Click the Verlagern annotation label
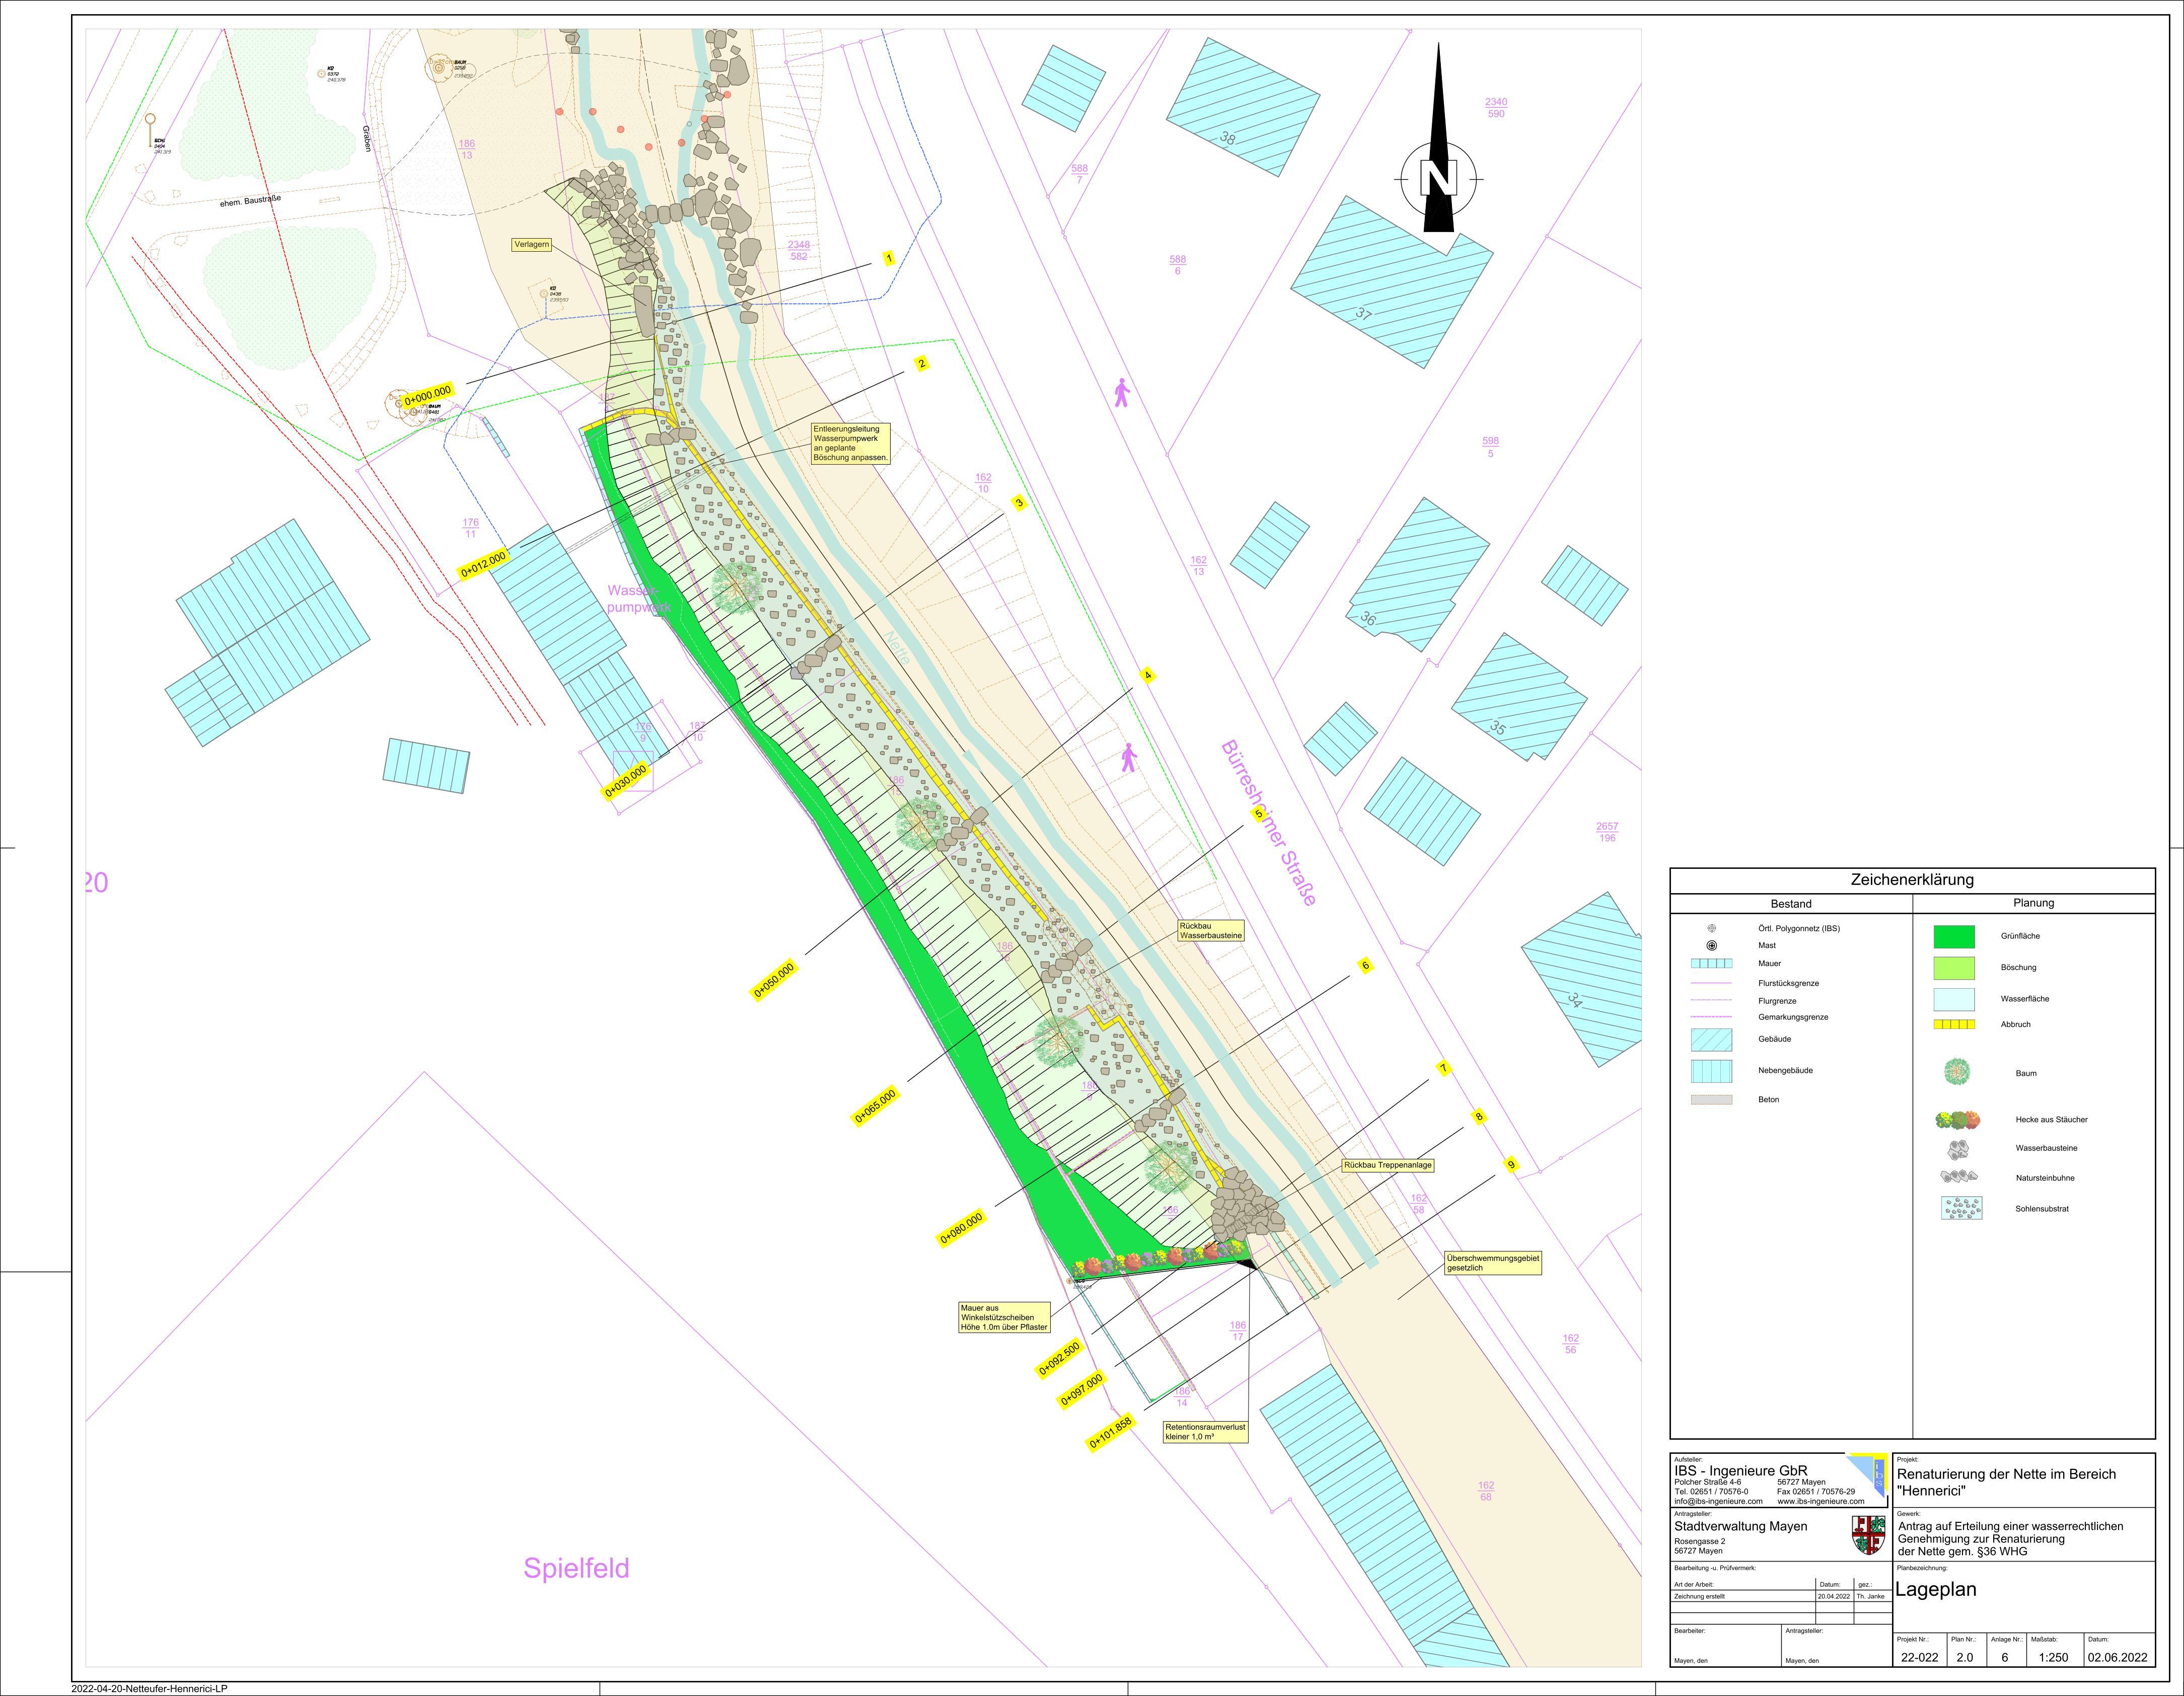The width and height of the screenshot is (2184, 1696). tap(531, 244)
